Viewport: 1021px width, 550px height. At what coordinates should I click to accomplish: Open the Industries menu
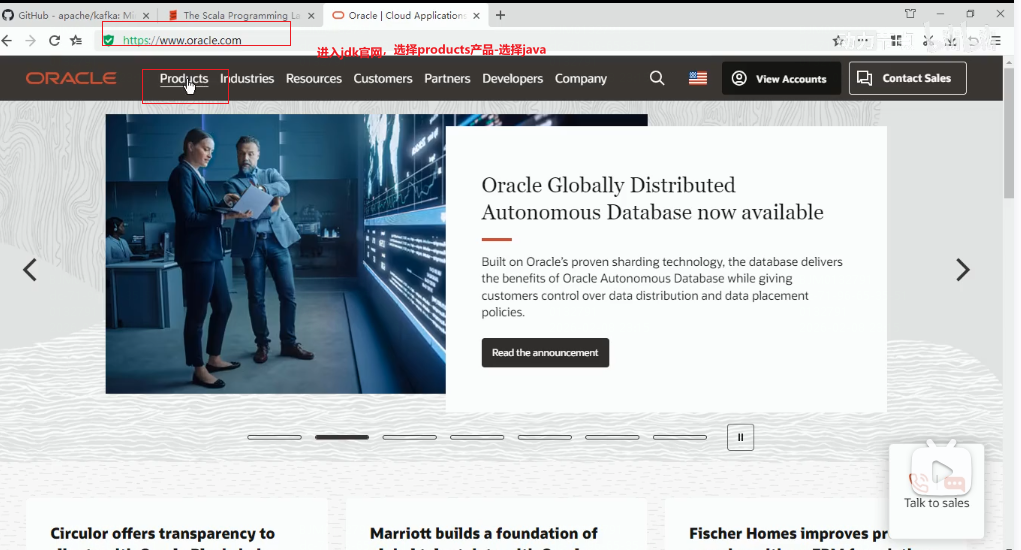tap(247, 79)
